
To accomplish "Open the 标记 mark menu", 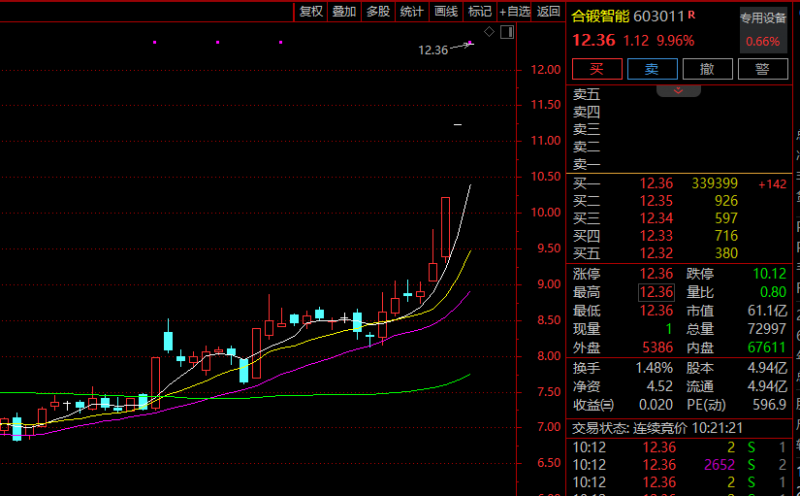I will (480, 11).
